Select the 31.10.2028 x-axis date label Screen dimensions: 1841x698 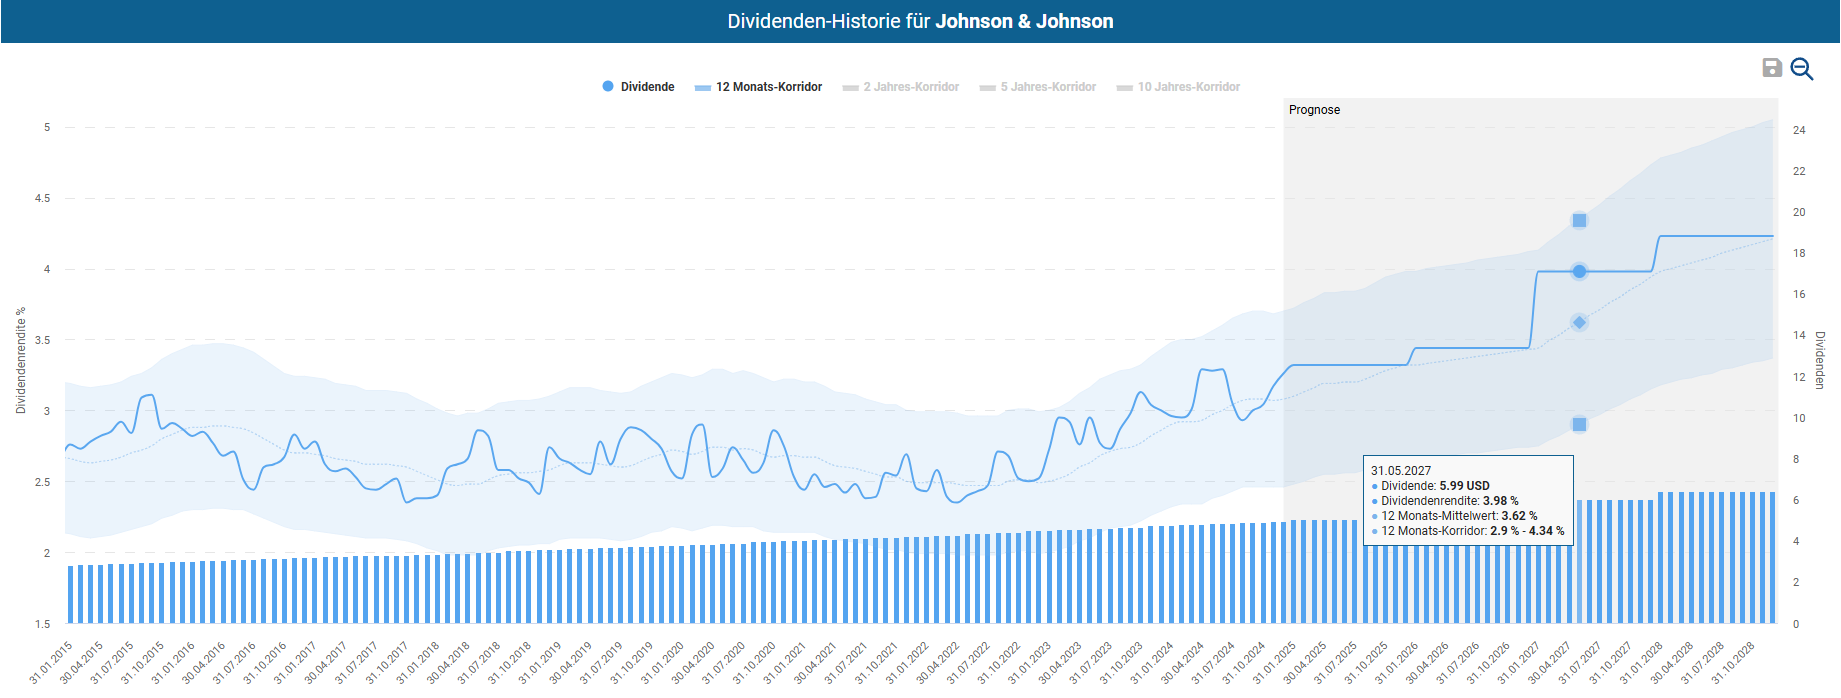pyautogui.click(x=1734, y=662)
